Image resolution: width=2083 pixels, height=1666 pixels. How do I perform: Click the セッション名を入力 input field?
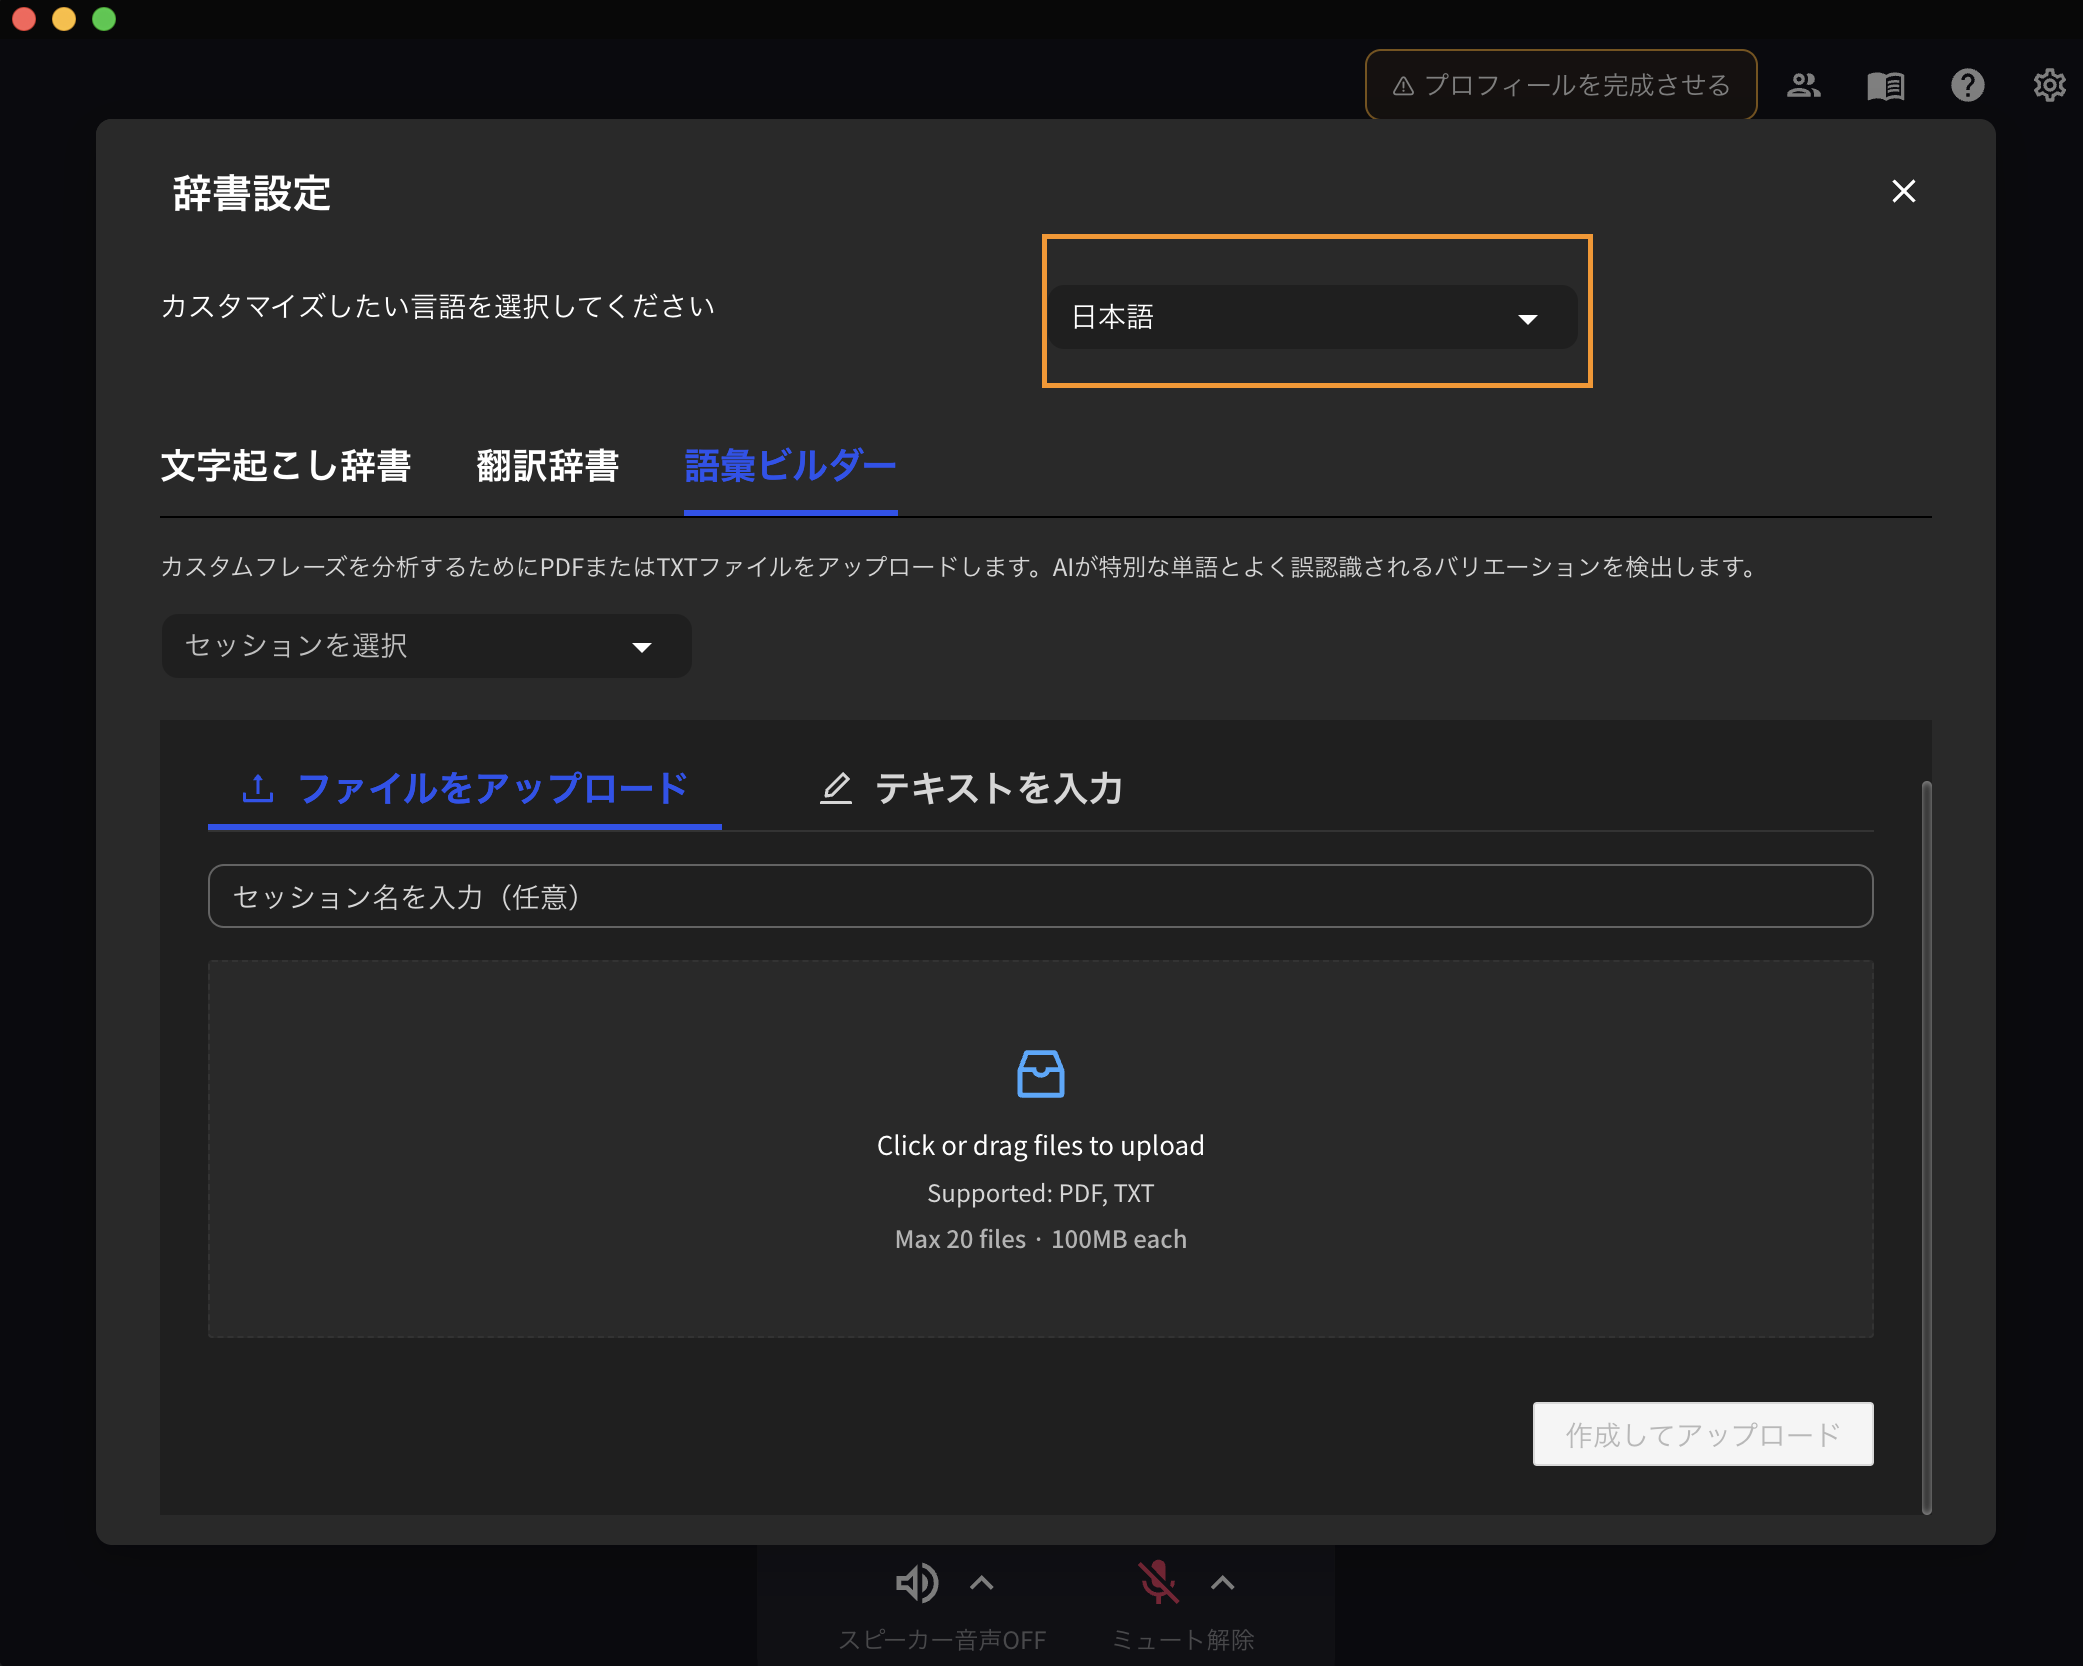(x=1040, y=896)
